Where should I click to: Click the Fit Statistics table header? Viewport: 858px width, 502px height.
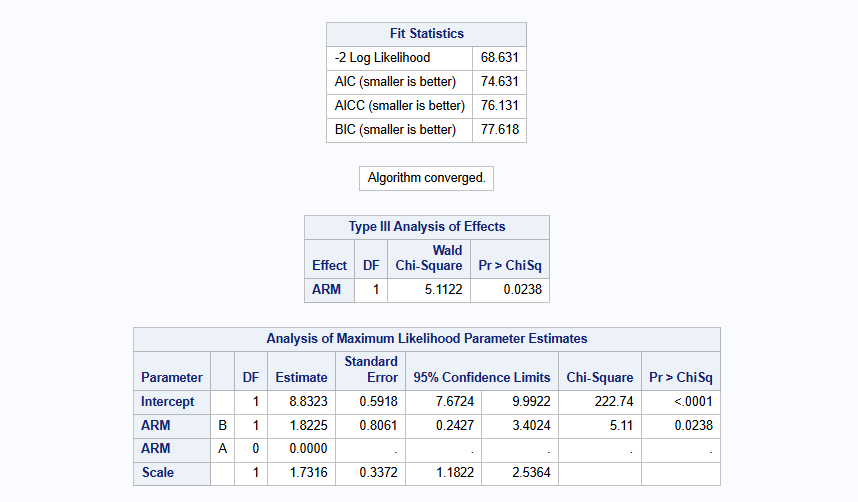(x=426, y=34)
